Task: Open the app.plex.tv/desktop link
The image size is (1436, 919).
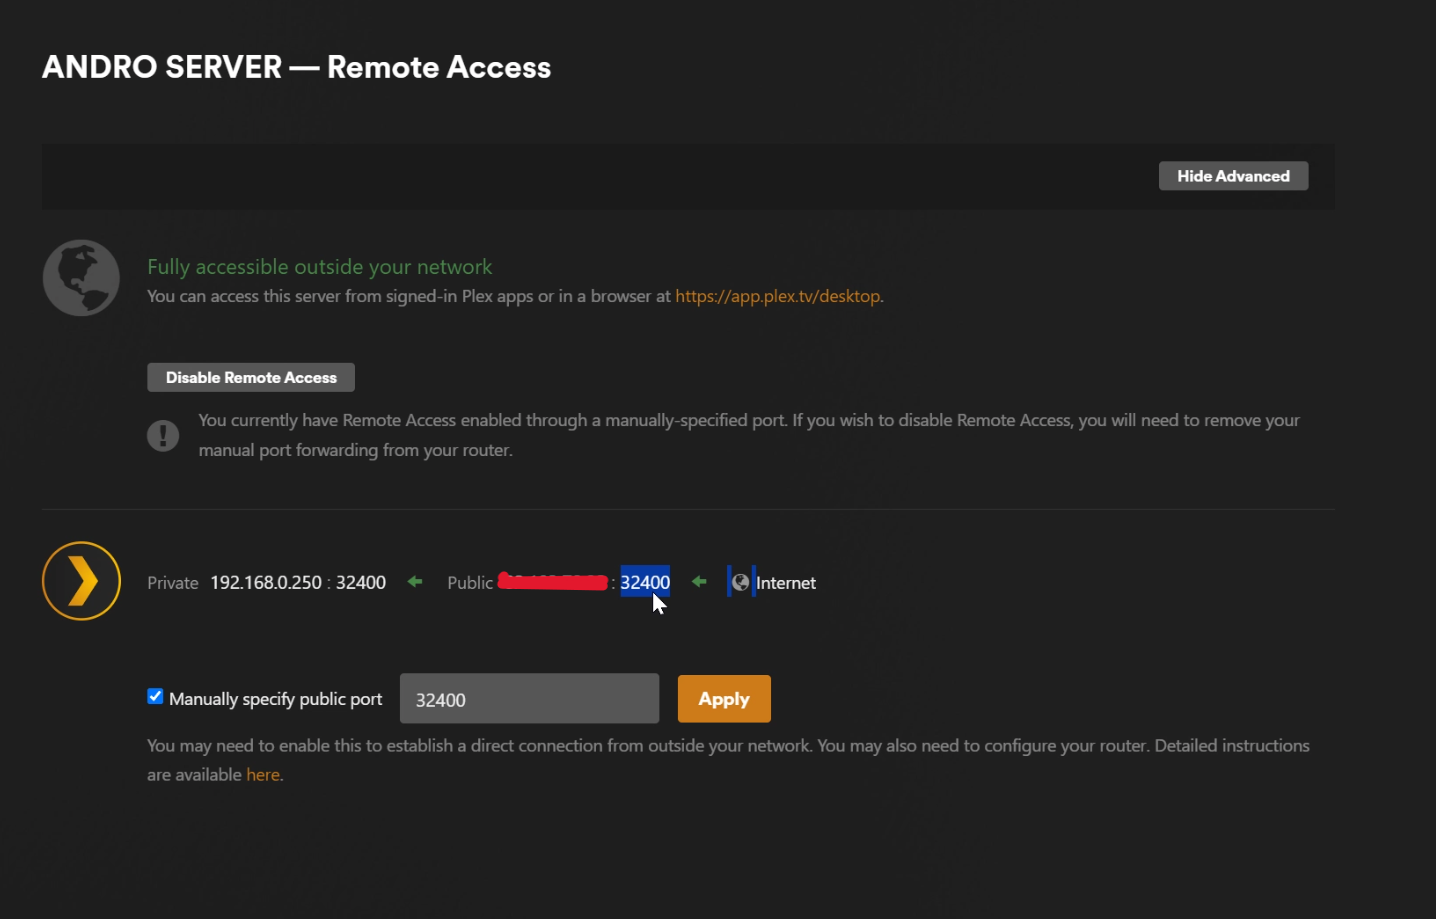Action: (x=778, y=296)
